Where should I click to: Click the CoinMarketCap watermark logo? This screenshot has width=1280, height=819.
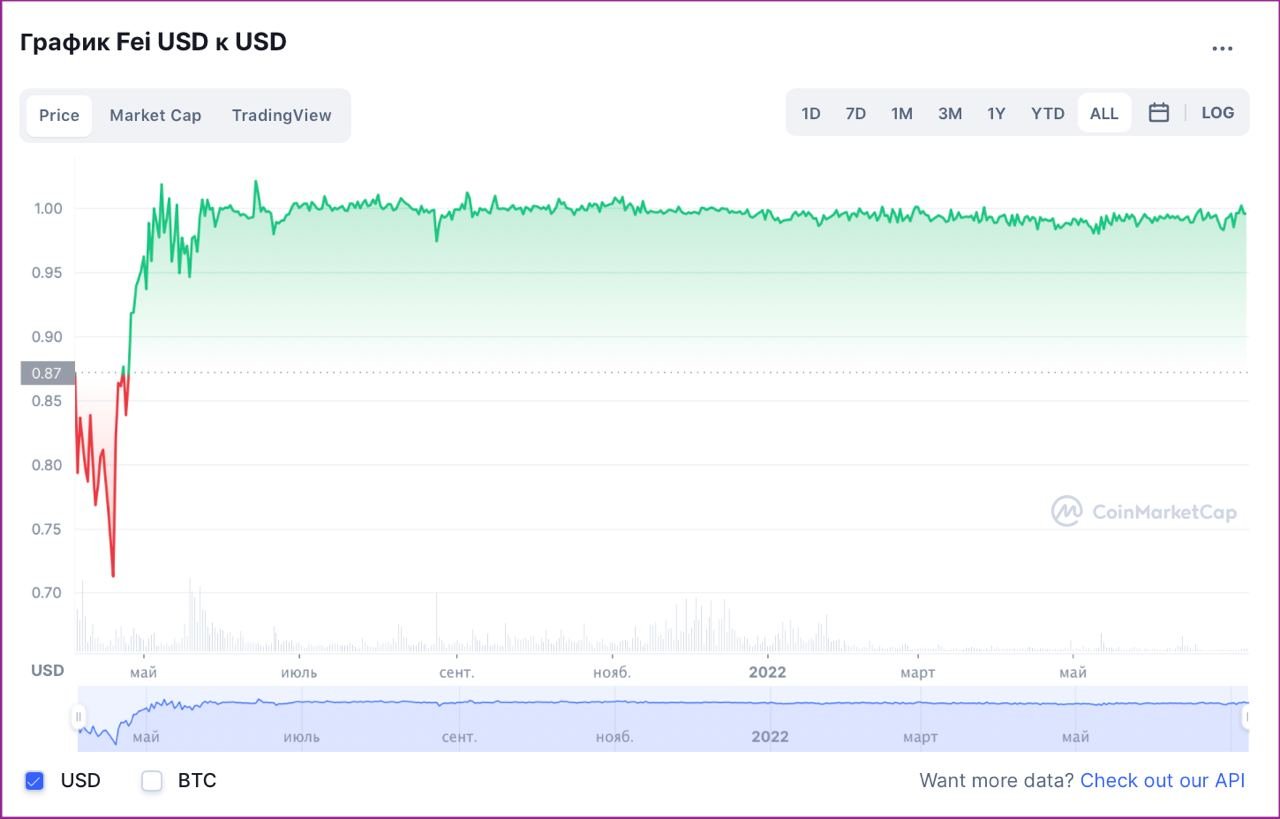[x=1143, y=512]
